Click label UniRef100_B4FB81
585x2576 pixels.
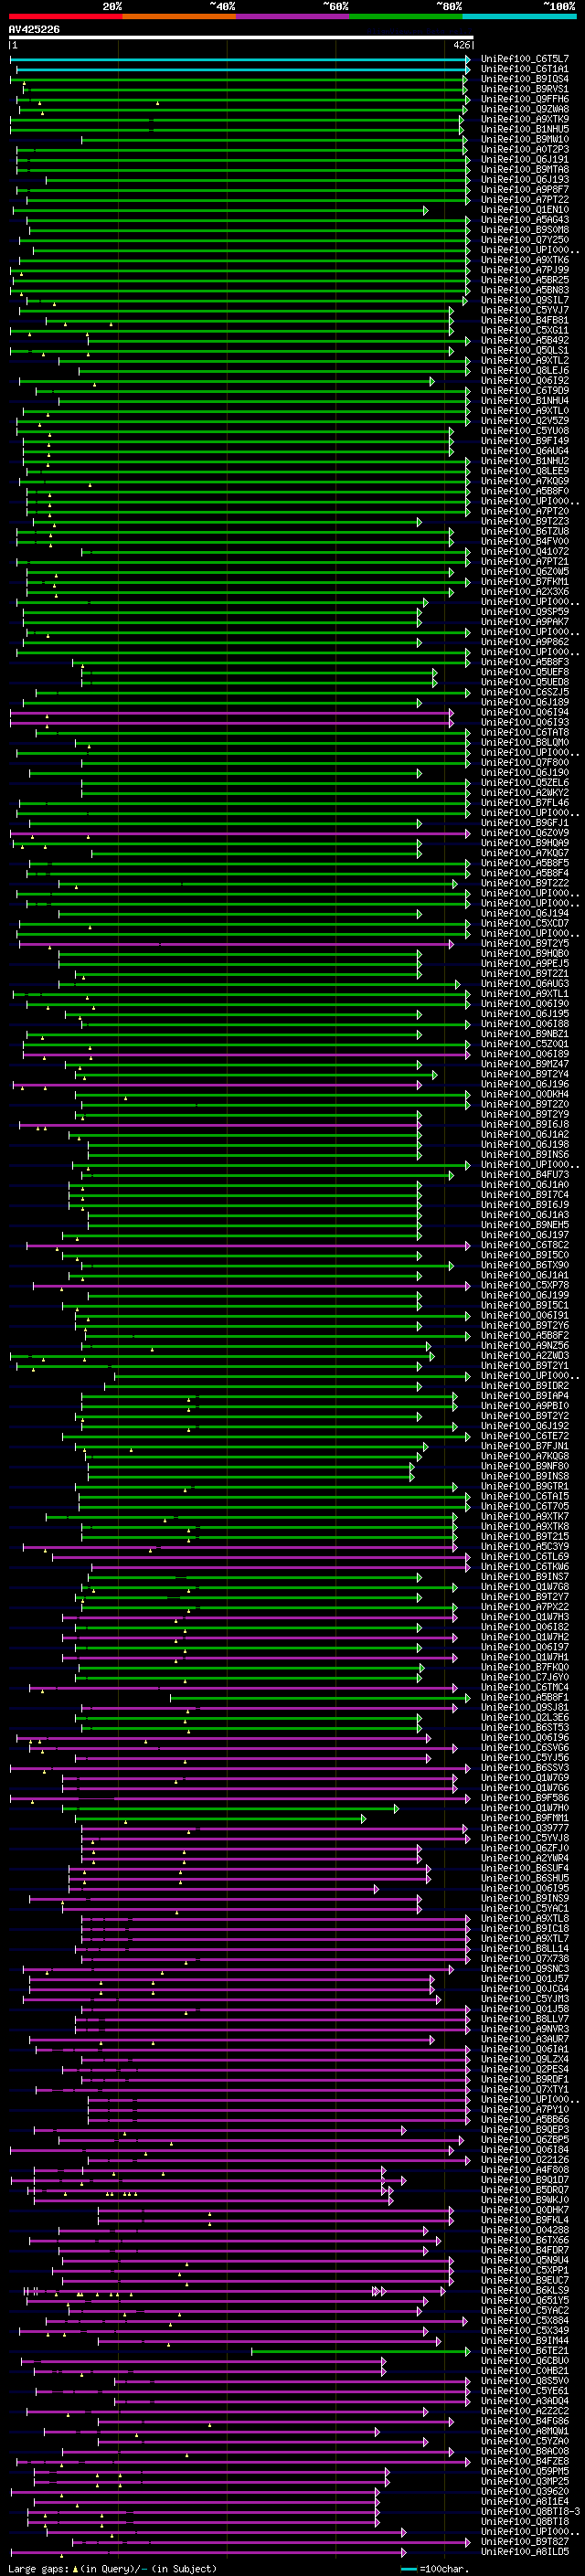pyautogui.click(x=525, y=320)
